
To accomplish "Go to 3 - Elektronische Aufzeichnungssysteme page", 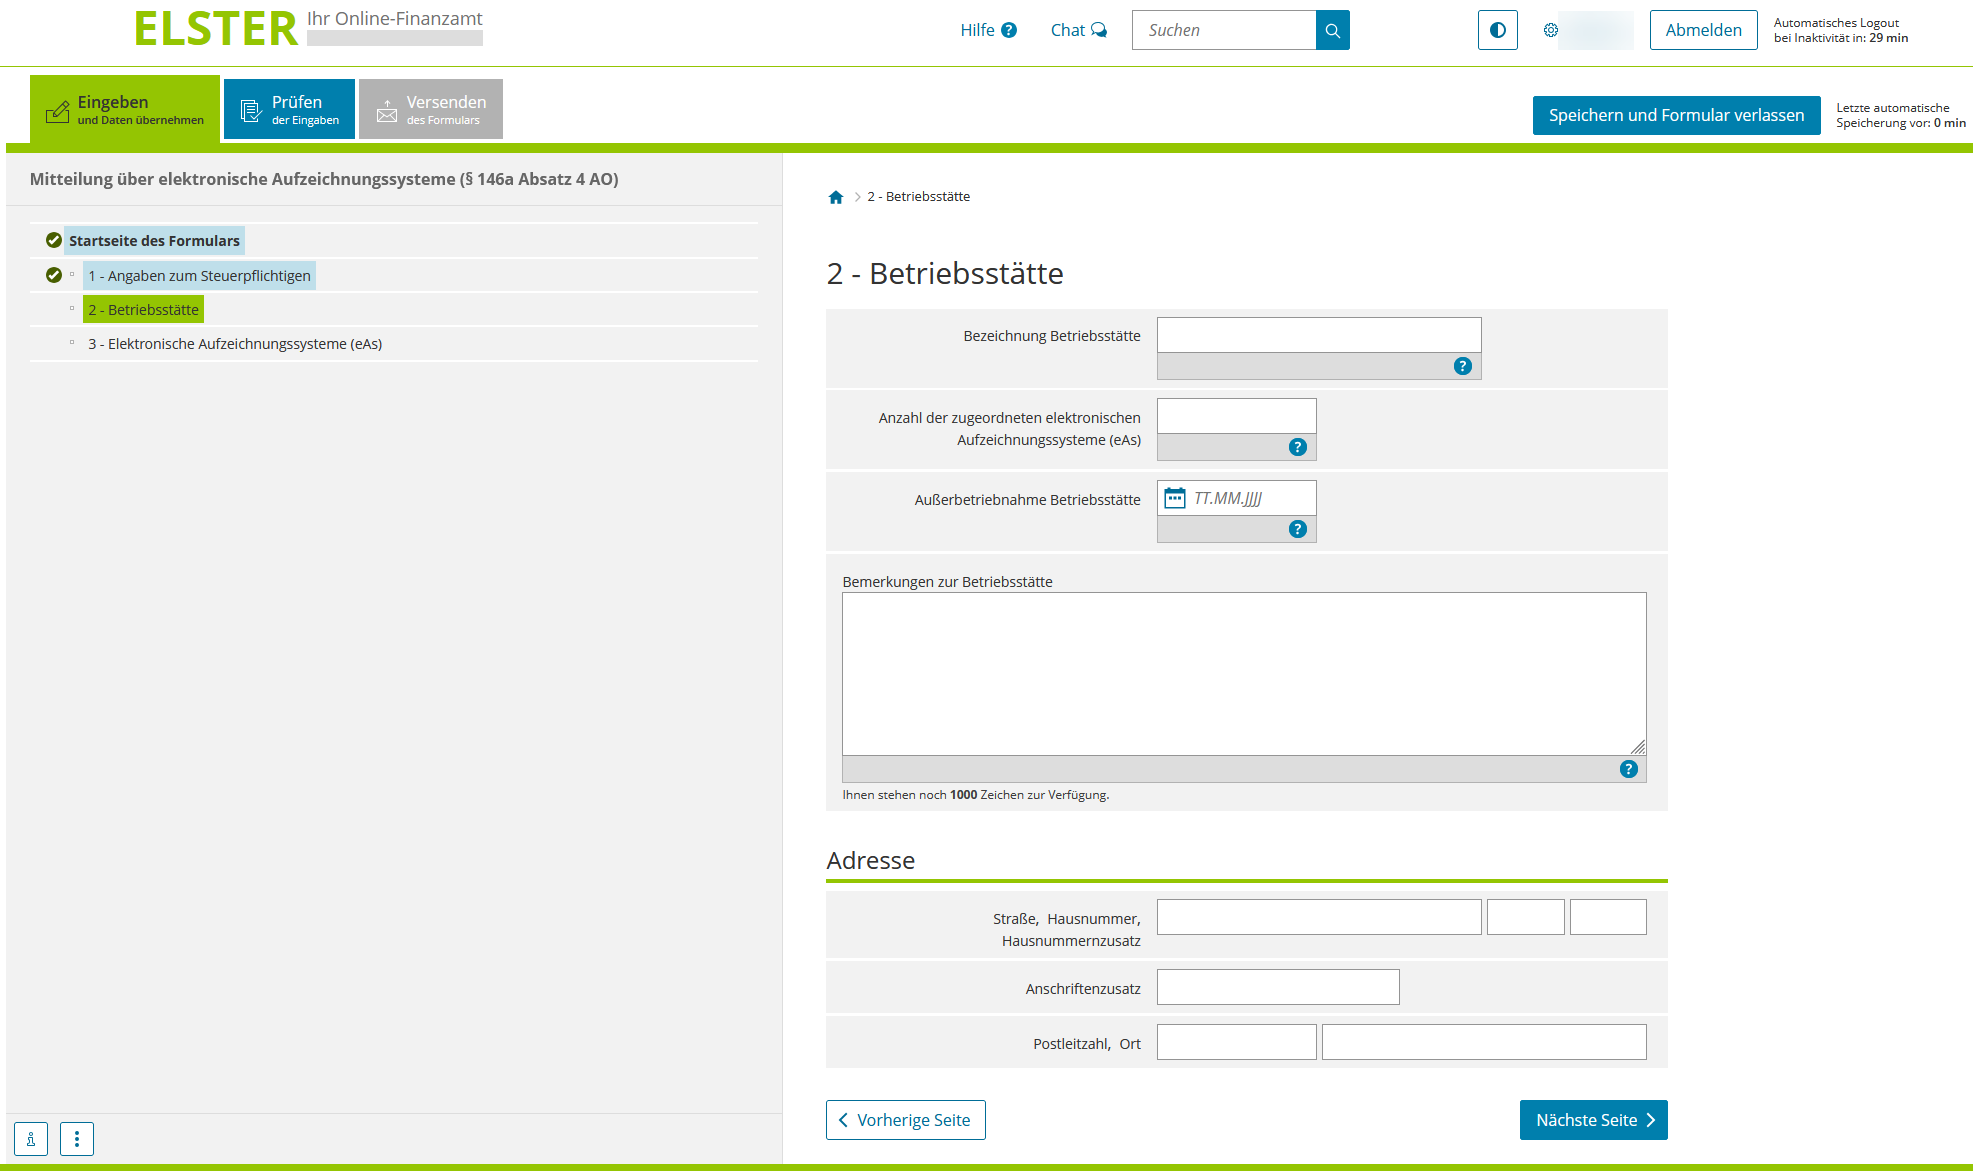I will (235, 344).
